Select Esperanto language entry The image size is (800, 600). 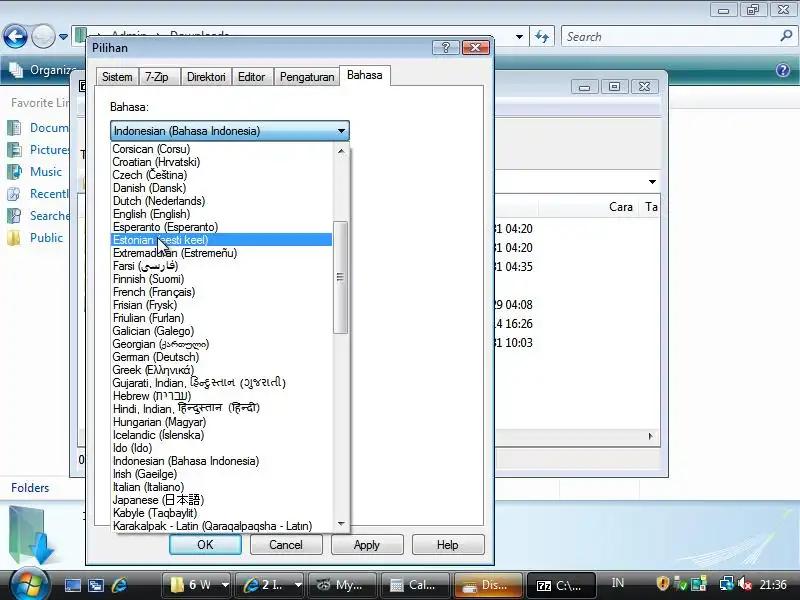[221, 227]
